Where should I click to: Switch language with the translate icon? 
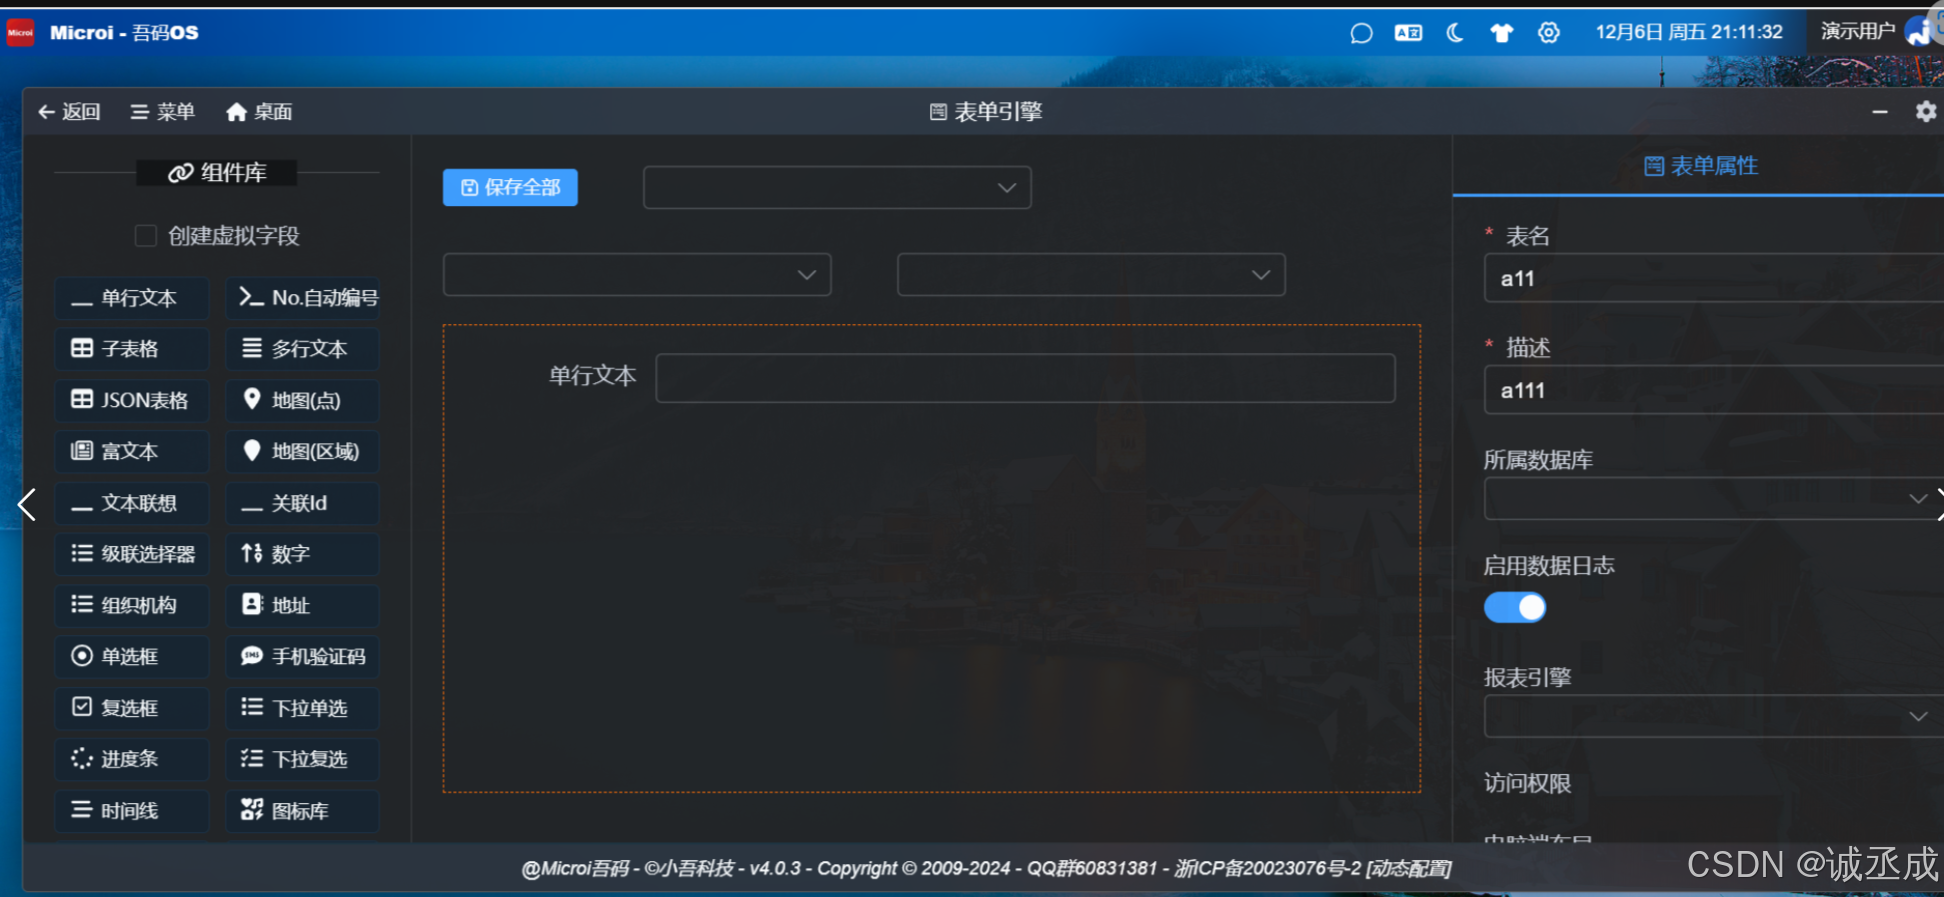(1408, 33)
